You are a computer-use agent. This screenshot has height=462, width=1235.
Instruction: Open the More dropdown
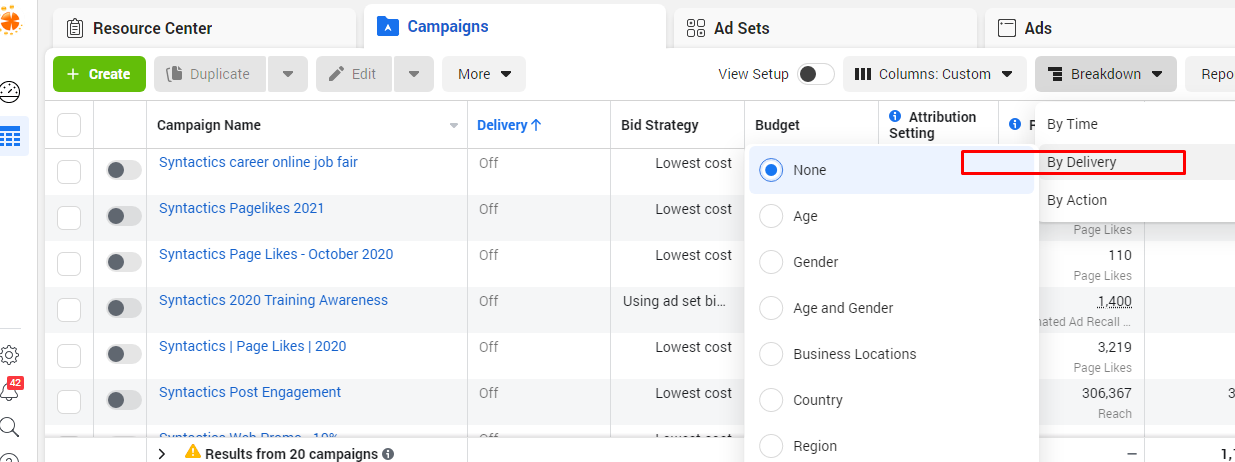(484, 74)
